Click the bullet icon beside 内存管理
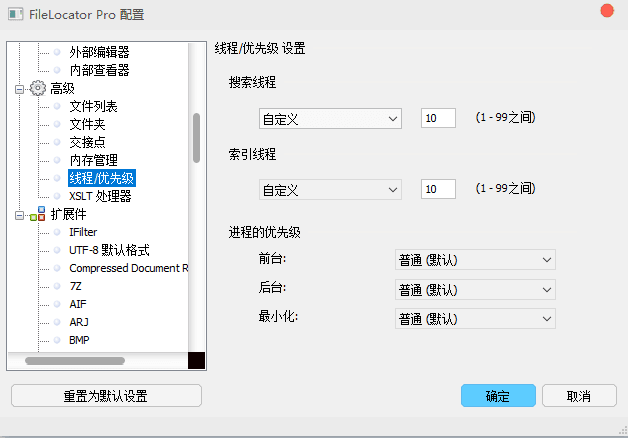628x438 pixels. 57,160
